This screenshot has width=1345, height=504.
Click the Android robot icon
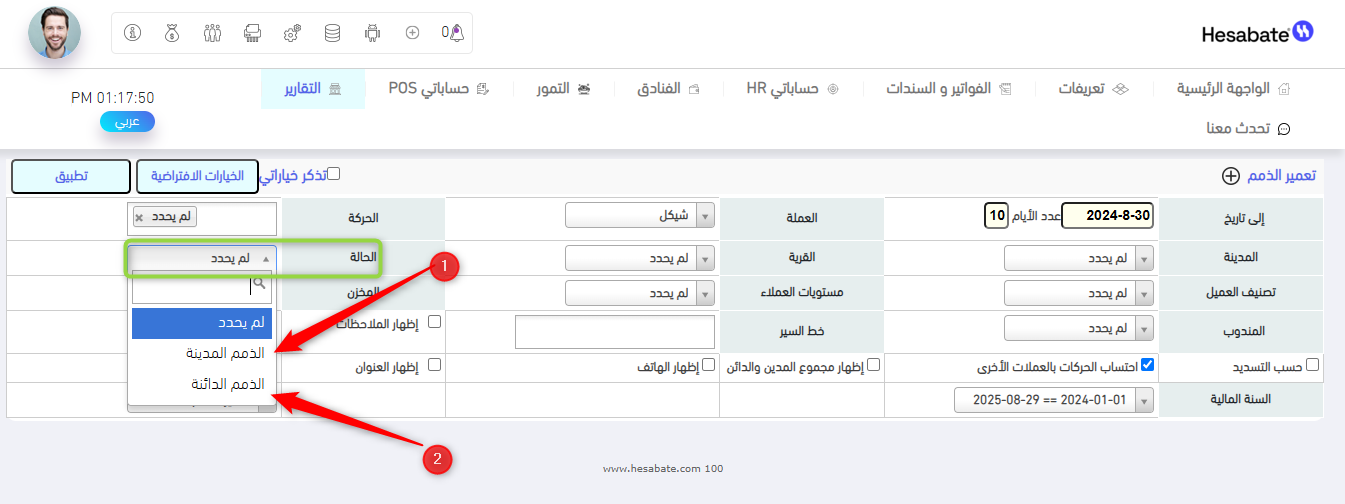372,33
